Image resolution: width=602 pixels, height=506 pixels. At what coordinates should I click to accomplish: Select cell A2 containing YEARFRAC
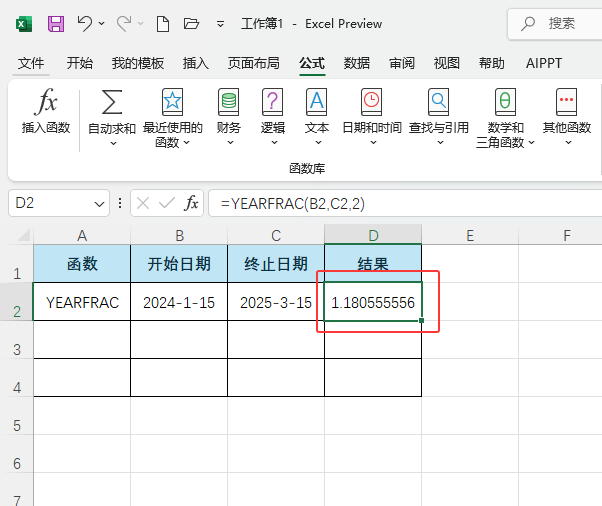tap(82, 302)
